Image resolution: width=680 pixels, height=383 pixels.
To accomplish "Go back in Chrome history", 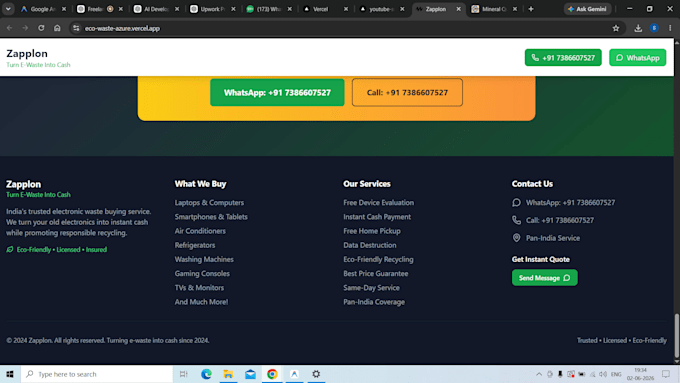I will click(10, 28).
